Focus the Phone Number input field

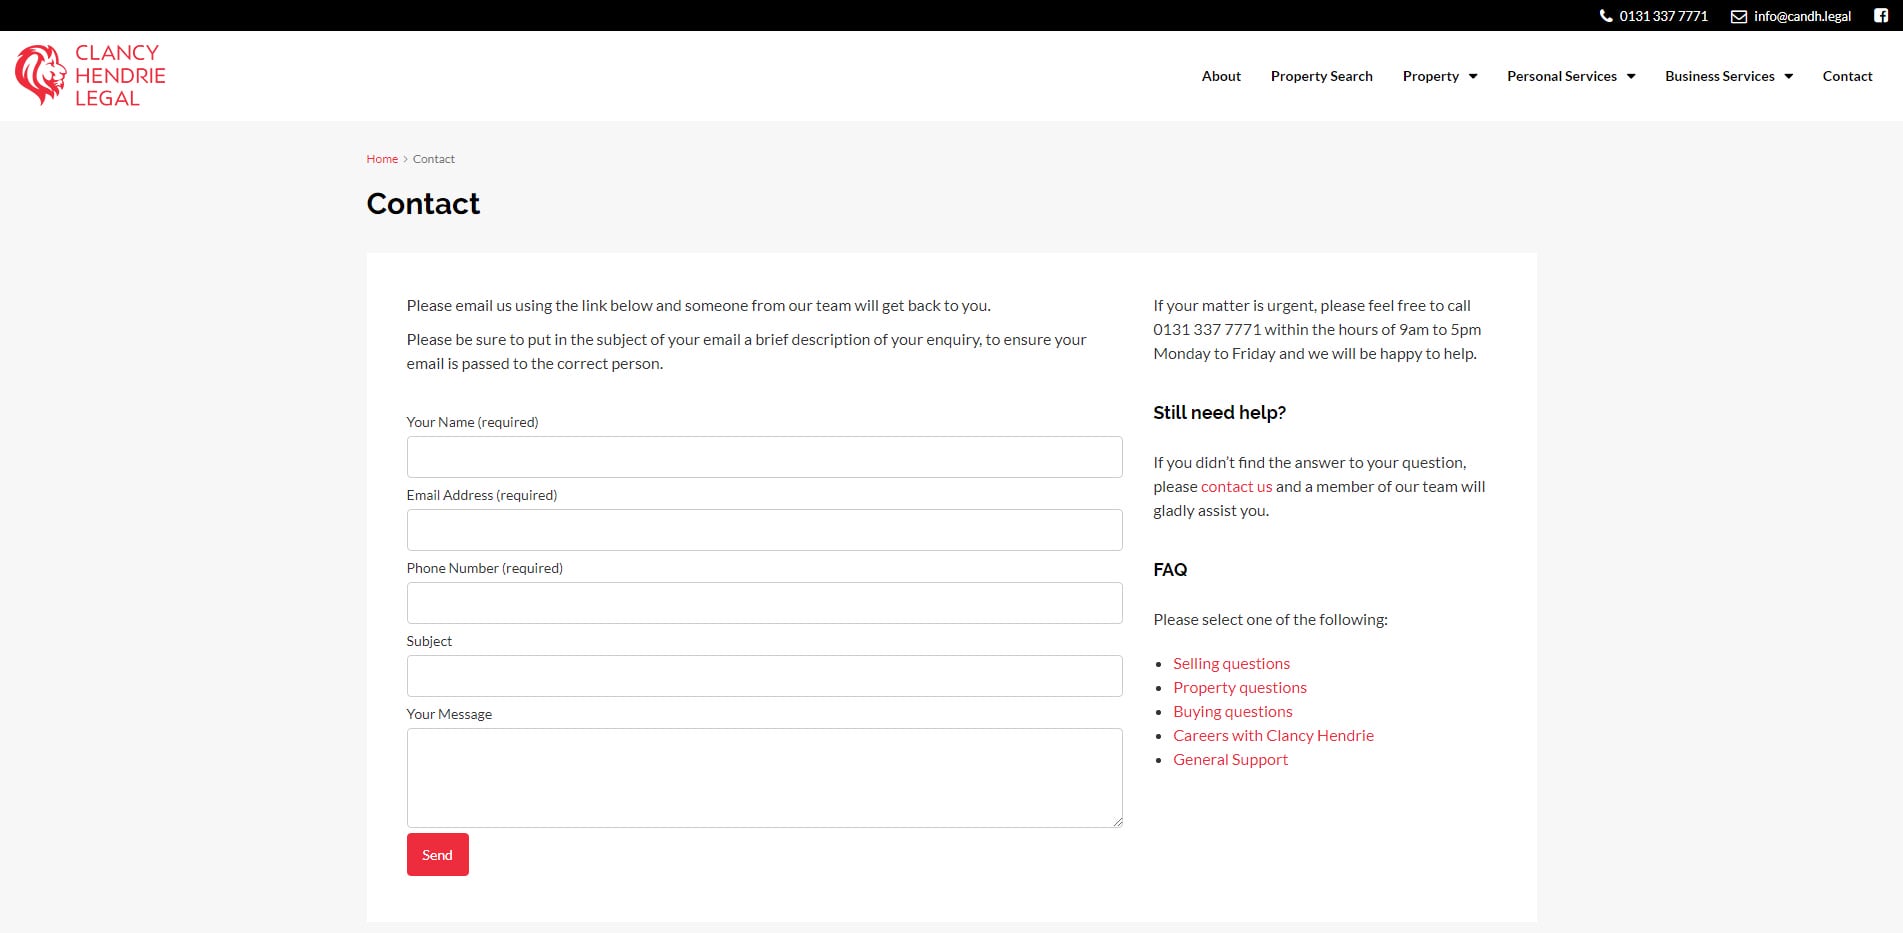click(764, 603)
